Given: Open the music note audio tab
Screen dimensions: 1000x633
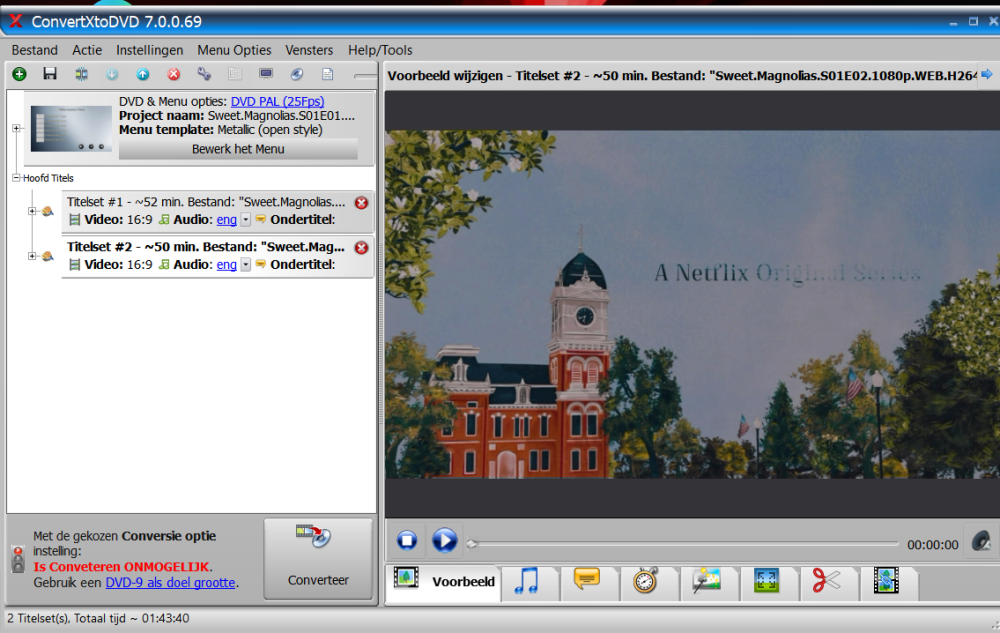Looking at the screenshot, I should click(x=526, y=581).
